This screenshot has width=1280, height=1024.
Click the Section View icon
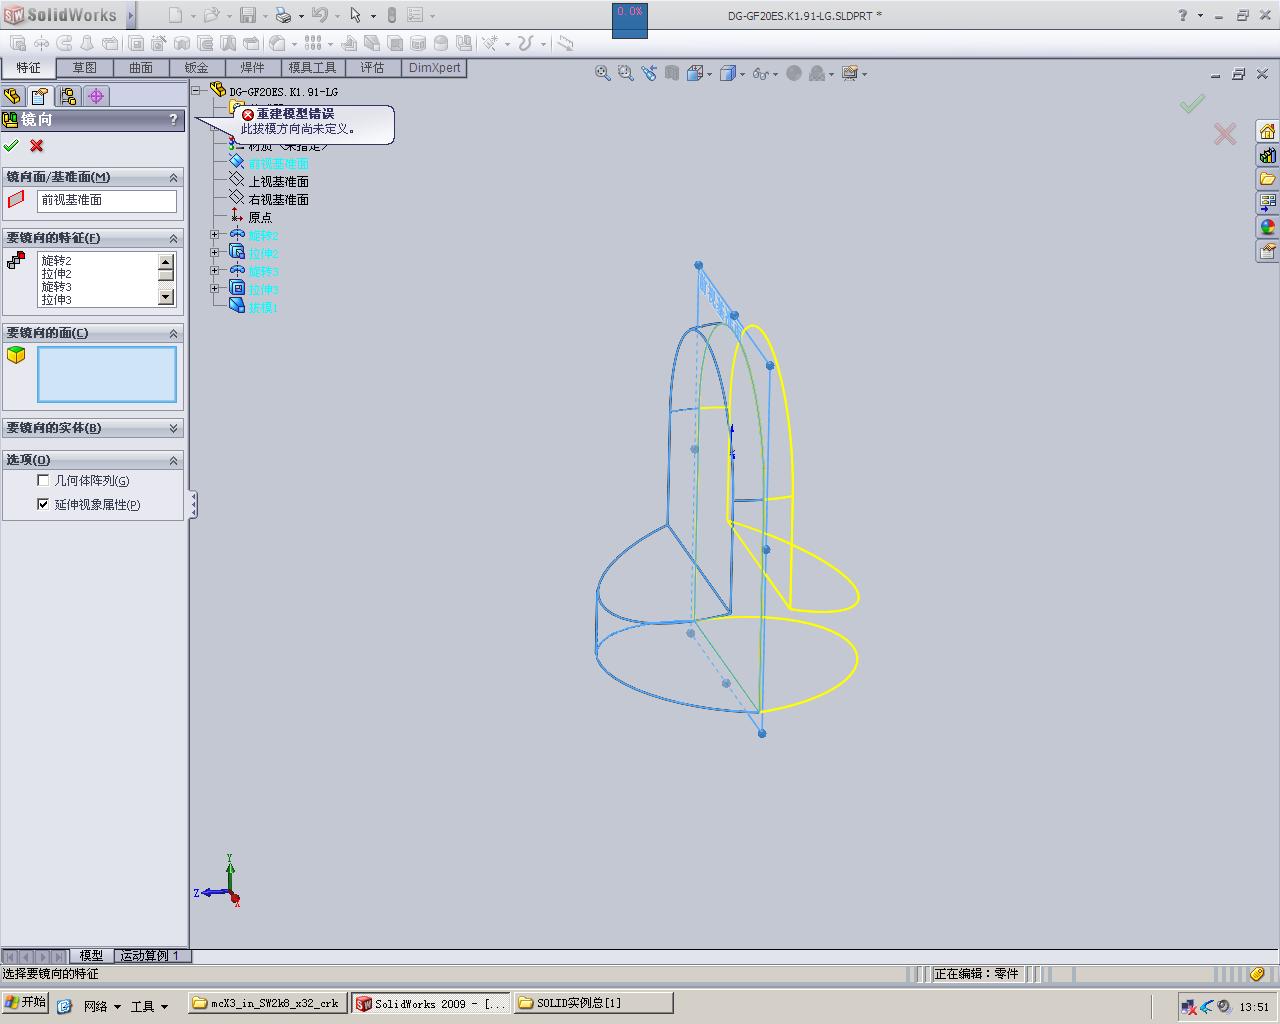pyautogui.click(x=672, y=73)
